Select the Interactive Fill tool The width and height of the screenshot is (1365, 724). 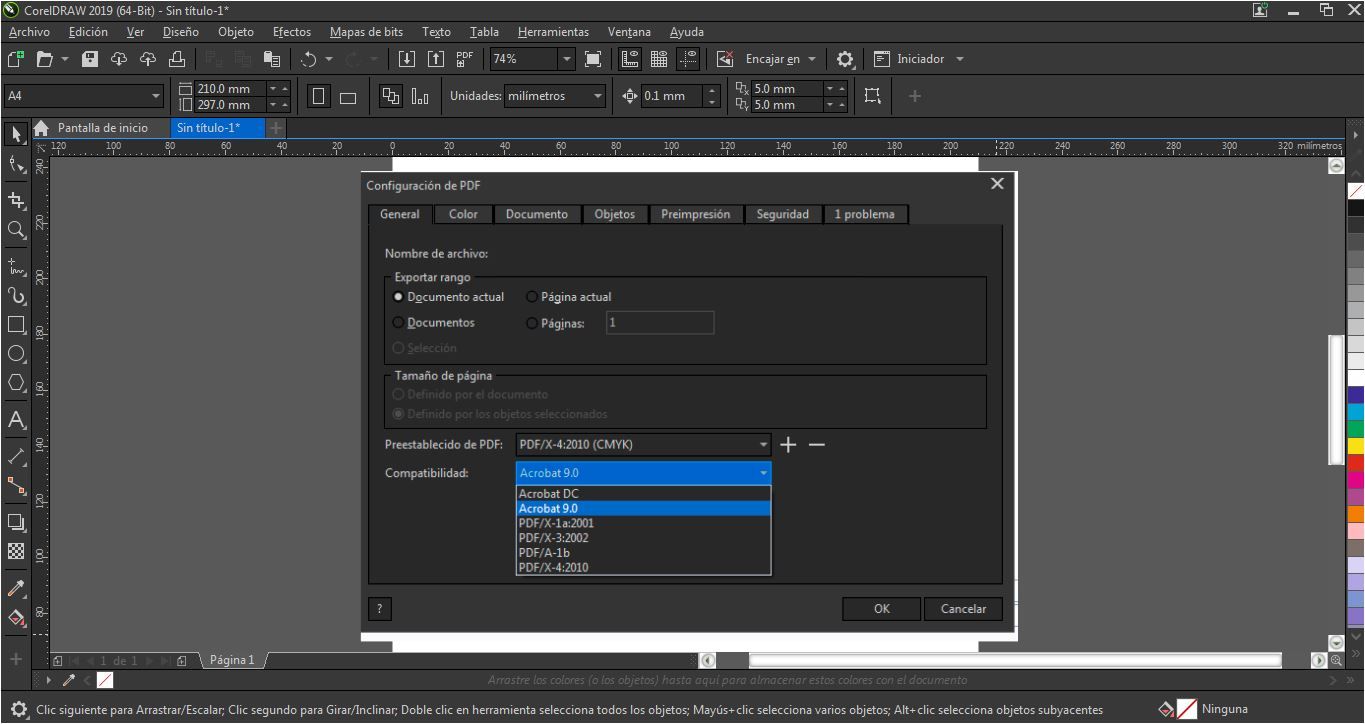(x=16, y=617)
